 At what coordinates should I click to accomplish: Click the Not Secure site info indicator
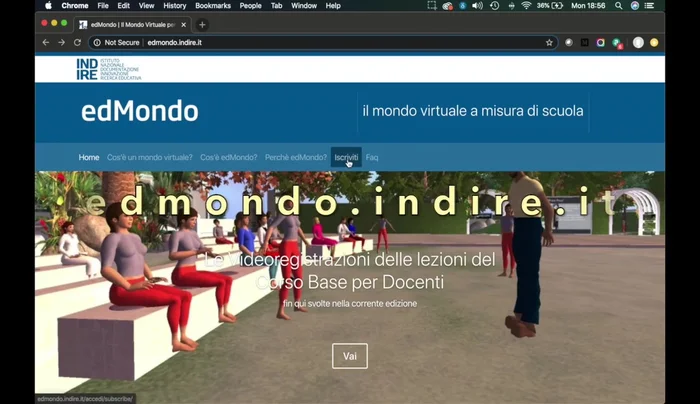[117, 42]
